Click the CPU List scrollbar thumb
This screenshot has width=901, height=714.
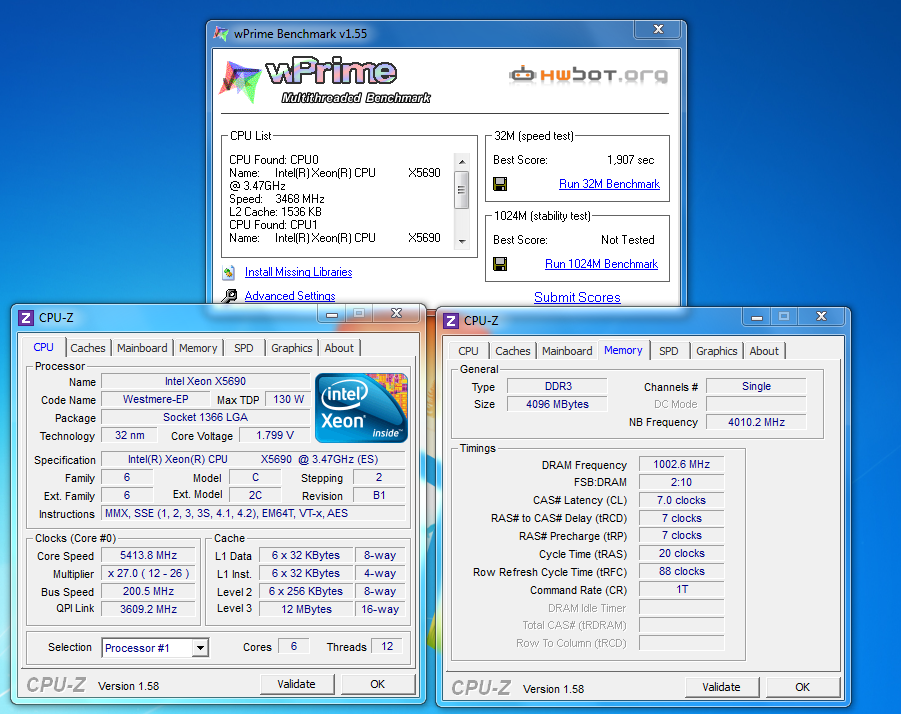[461, 190]
